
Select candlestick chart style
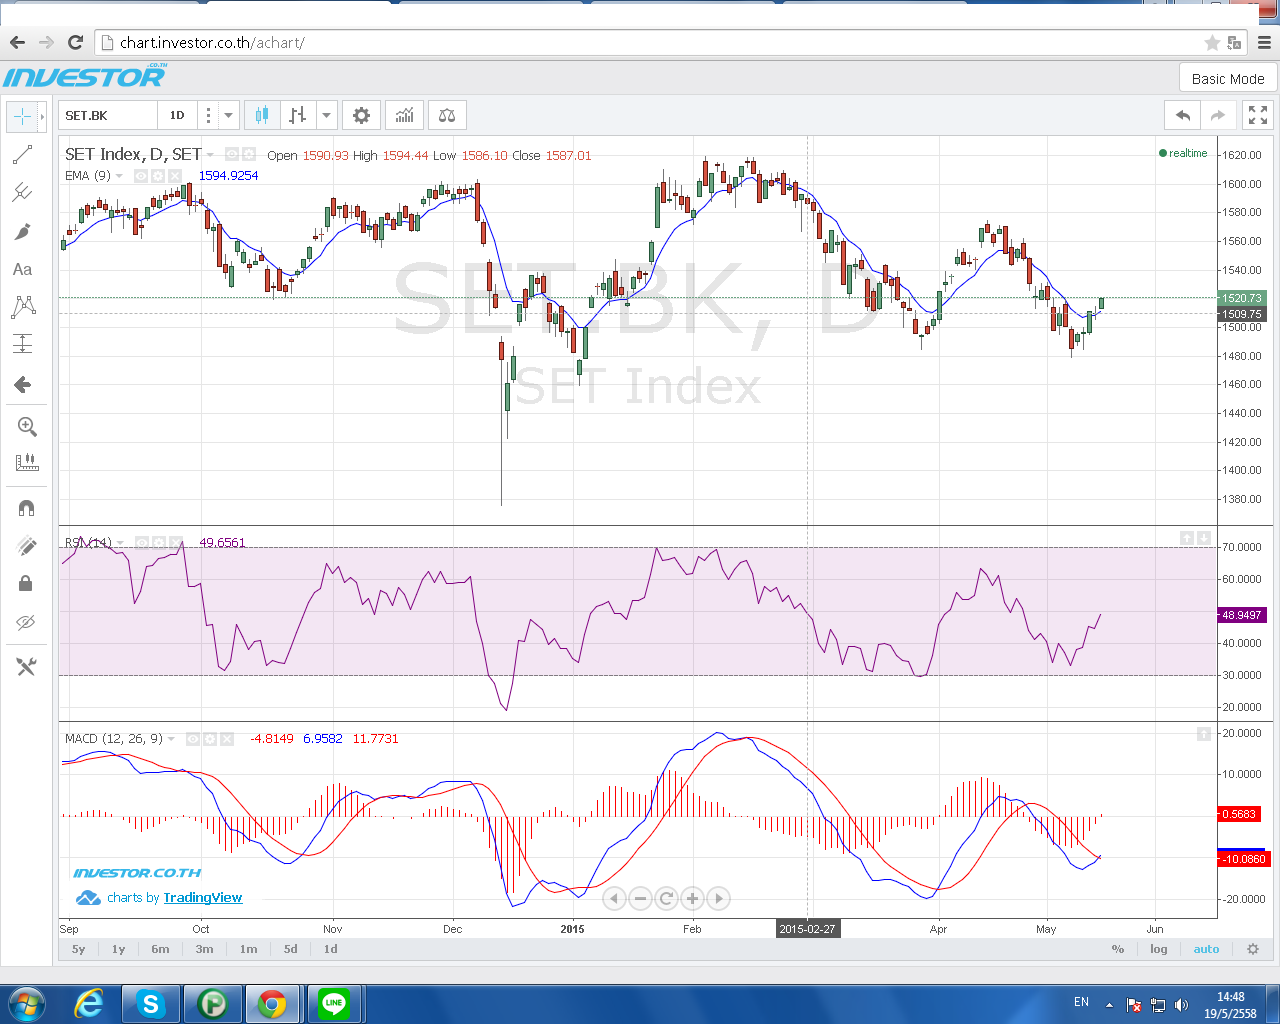[x=262, y=116]
